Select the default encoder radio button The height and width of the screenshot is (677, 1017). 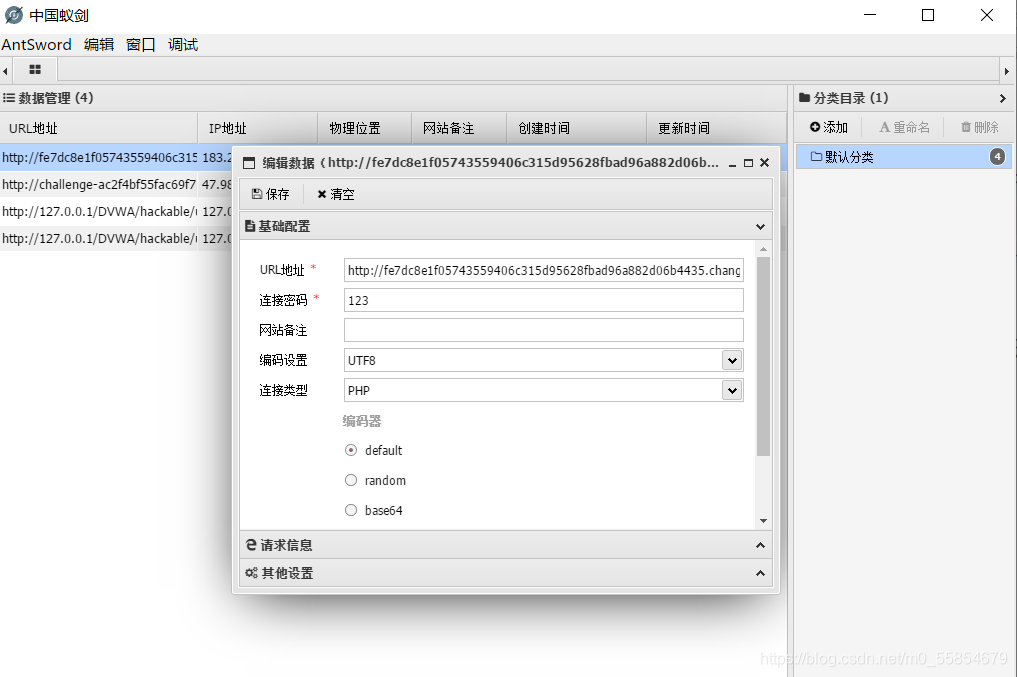pos(351,450)
